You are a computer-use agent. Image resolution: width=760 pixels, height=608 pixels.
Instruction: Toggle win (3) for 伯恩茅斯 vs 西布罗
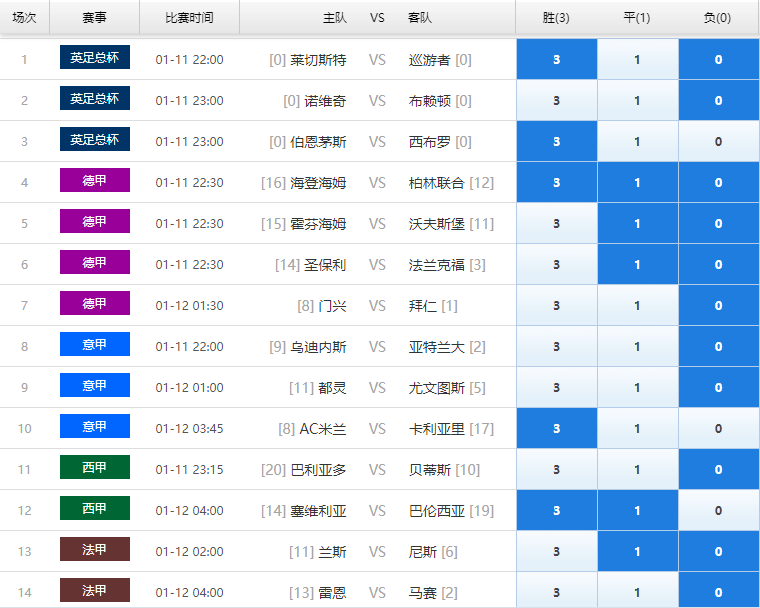556,141
